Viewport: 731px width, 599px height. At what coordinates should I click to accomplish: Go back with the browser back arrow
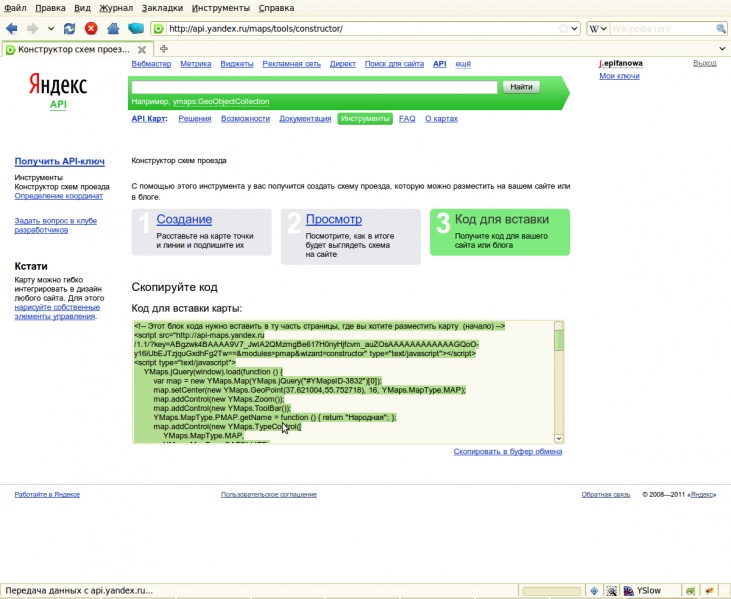click(11, 28)
